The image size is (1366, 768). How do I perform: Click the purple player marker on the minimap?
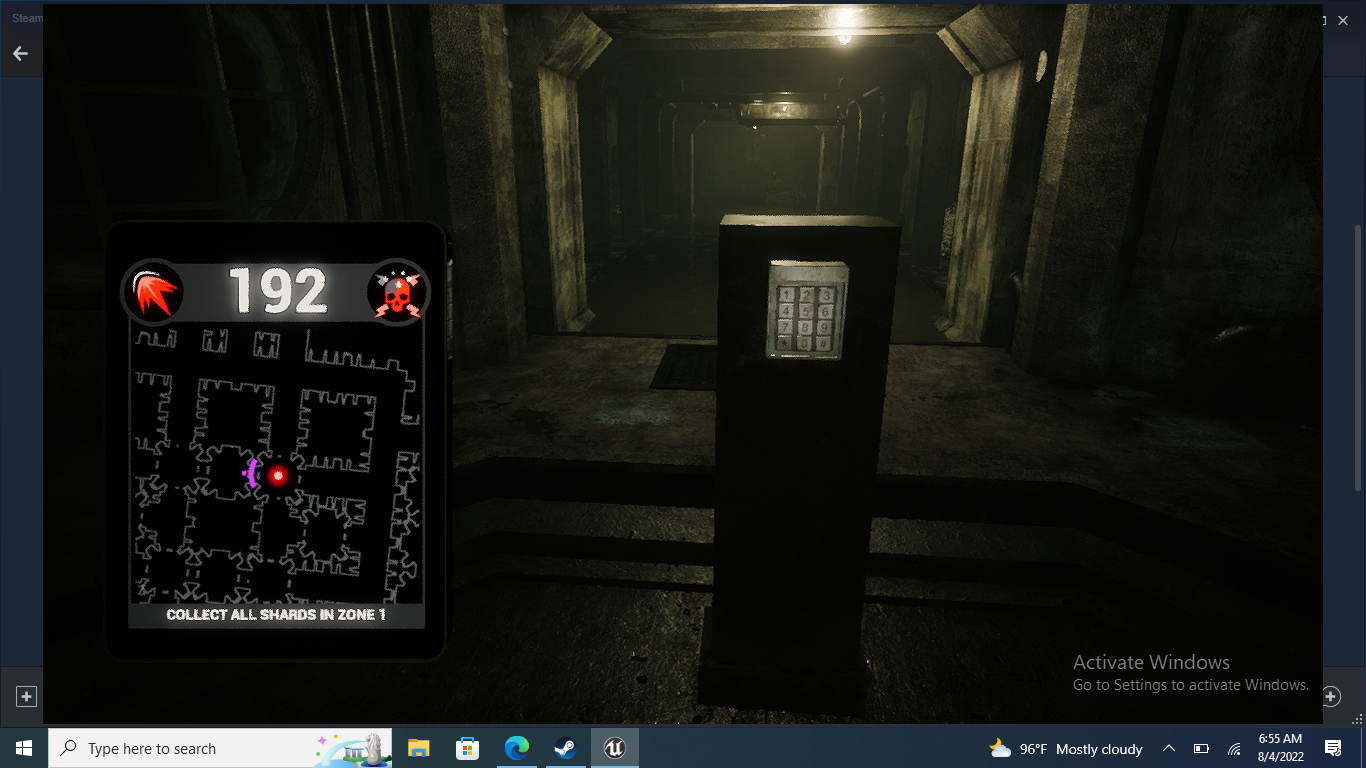[250, 473]
